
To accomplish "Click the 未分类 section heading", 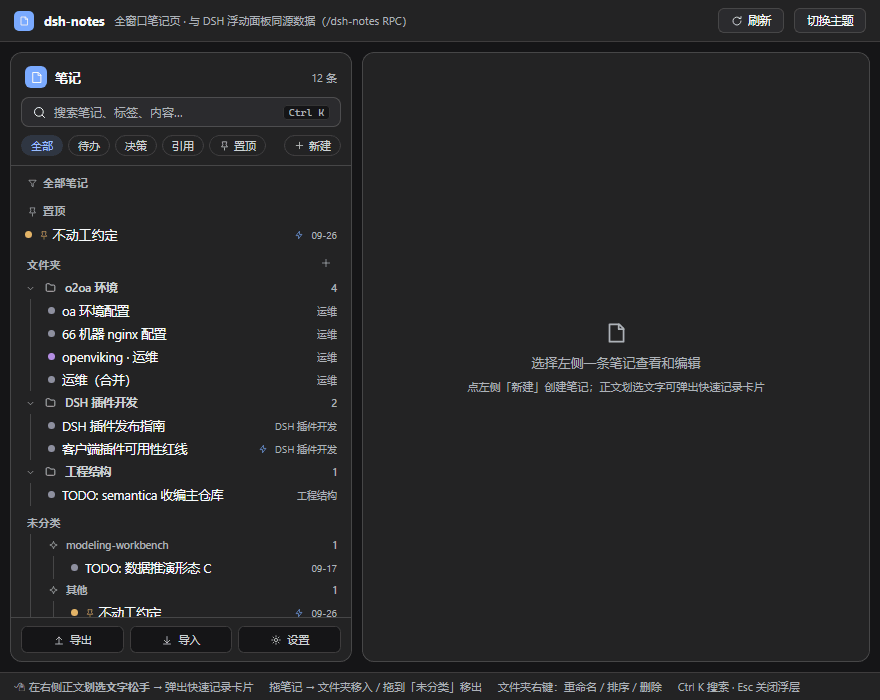I will pyautogui.click(x=44, y=523).
